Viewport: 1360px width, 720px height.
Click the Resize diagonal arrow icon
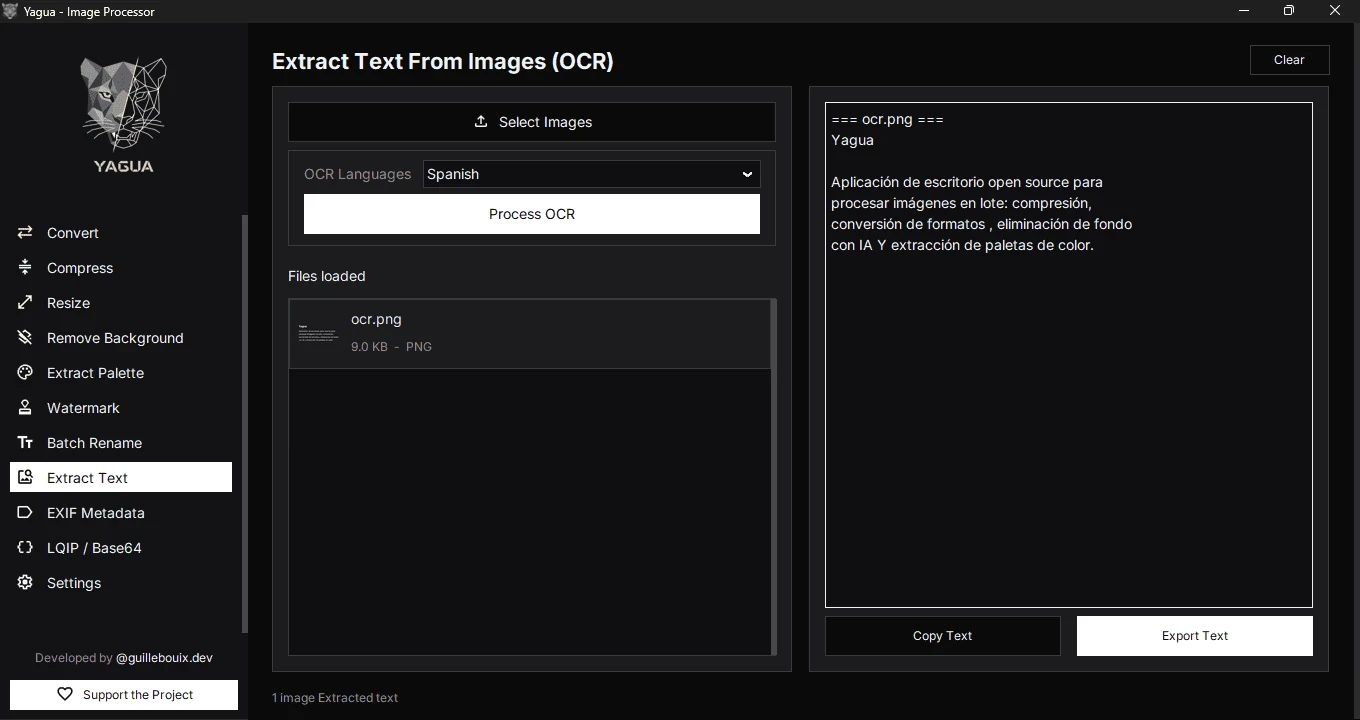[25, 303]
